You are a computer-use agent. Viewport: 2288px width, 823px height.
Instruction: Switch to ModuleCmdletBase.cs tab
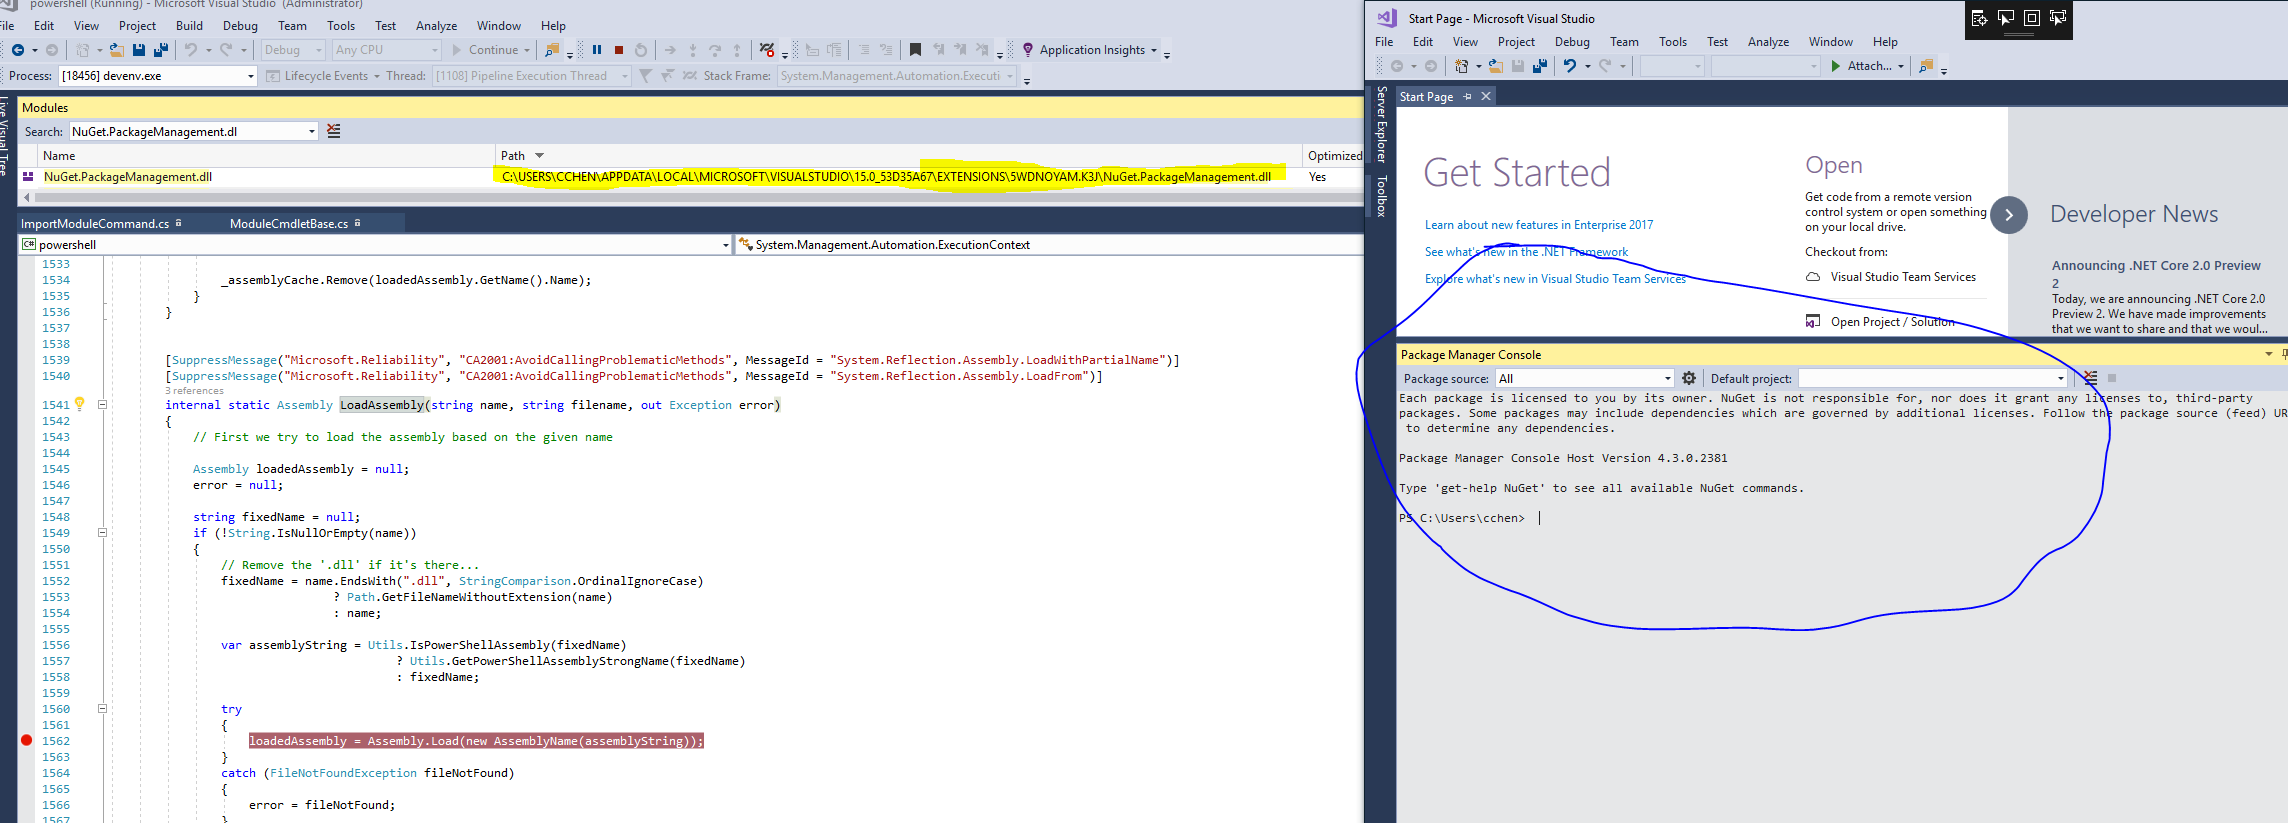pyautogui.click(x=289, y=223)
